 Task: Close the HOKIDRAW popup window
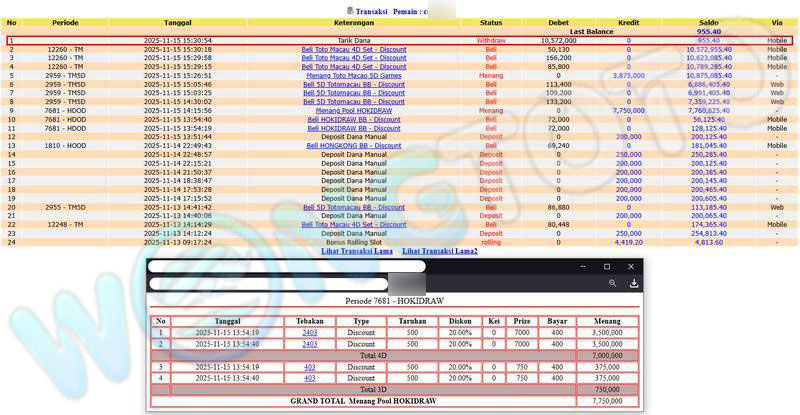[631, 267]
